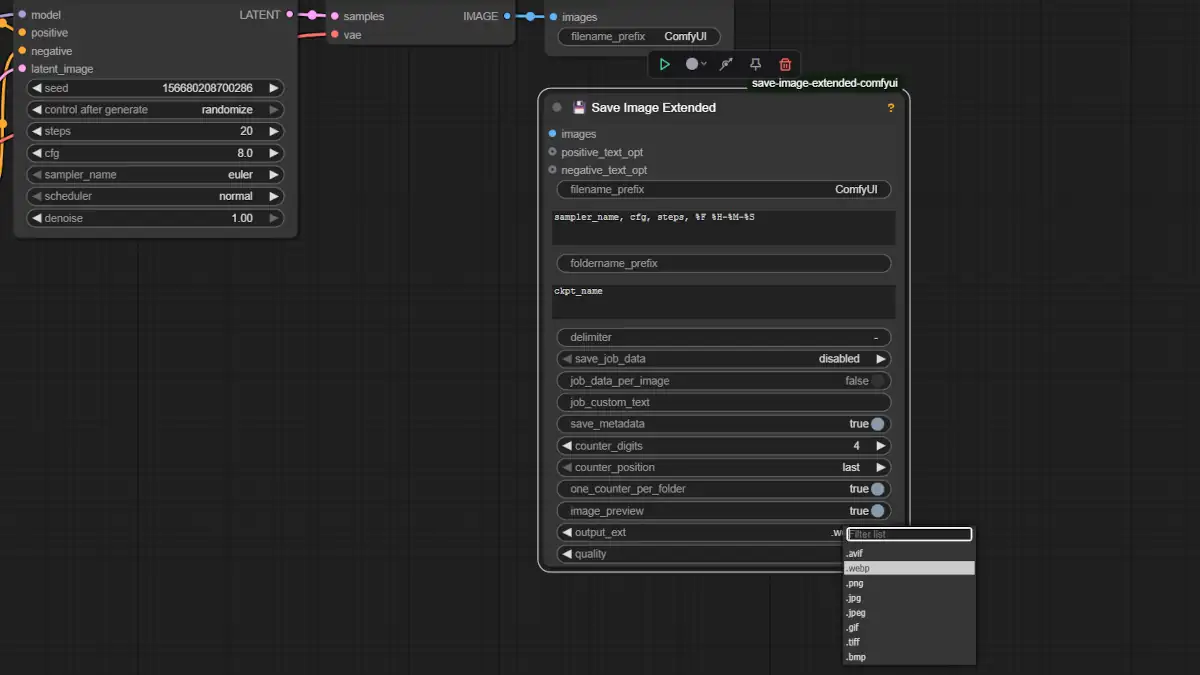This screenshot has width=1200, height=675.
Task: Edit the foldername_prefix field
Action: click(723, 264)
